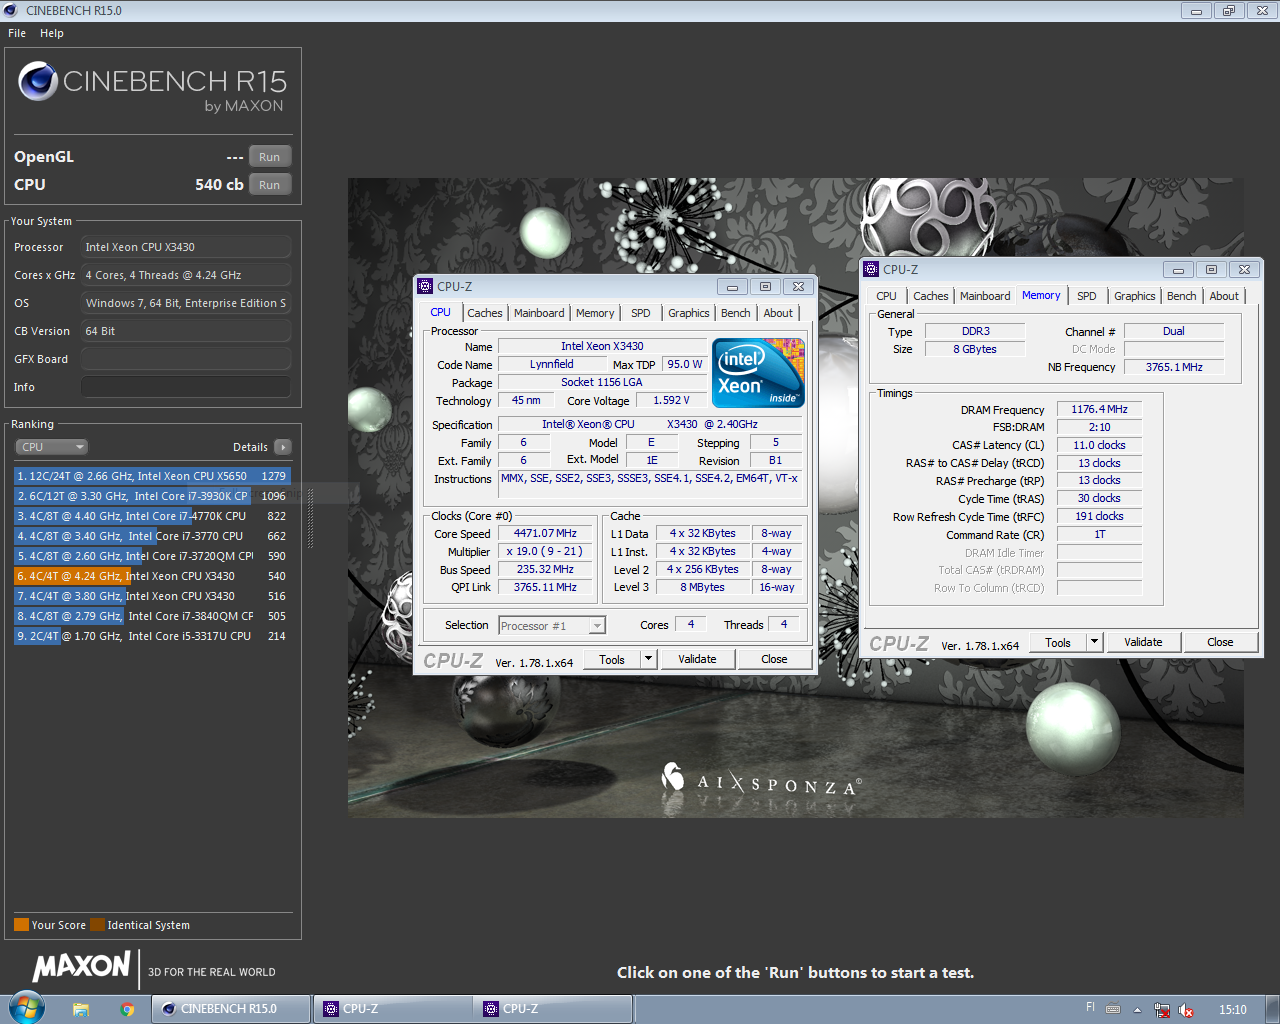Select Mainboard tab in right CPU-Z window

[x=985, y=296]
